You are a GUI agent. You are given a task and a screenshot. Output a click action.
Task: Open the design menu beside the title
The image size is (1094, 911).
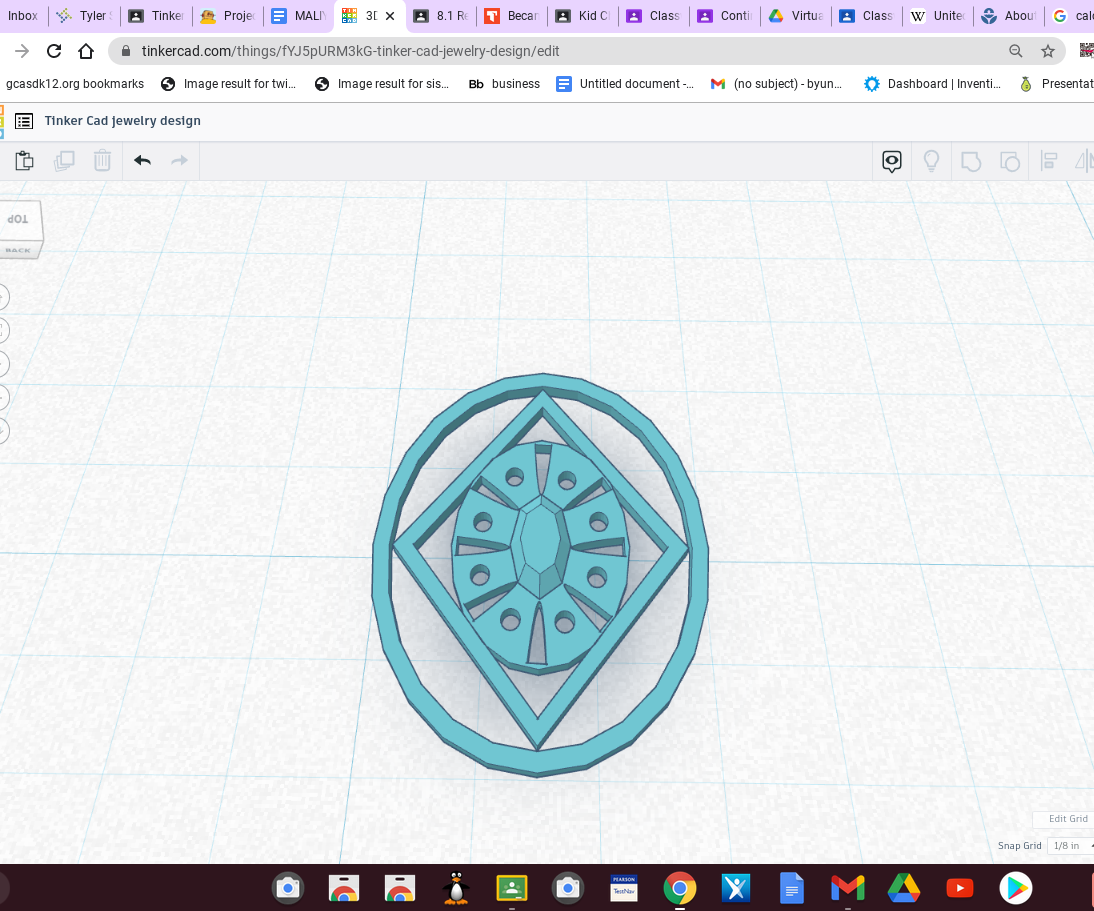[23, 120]
